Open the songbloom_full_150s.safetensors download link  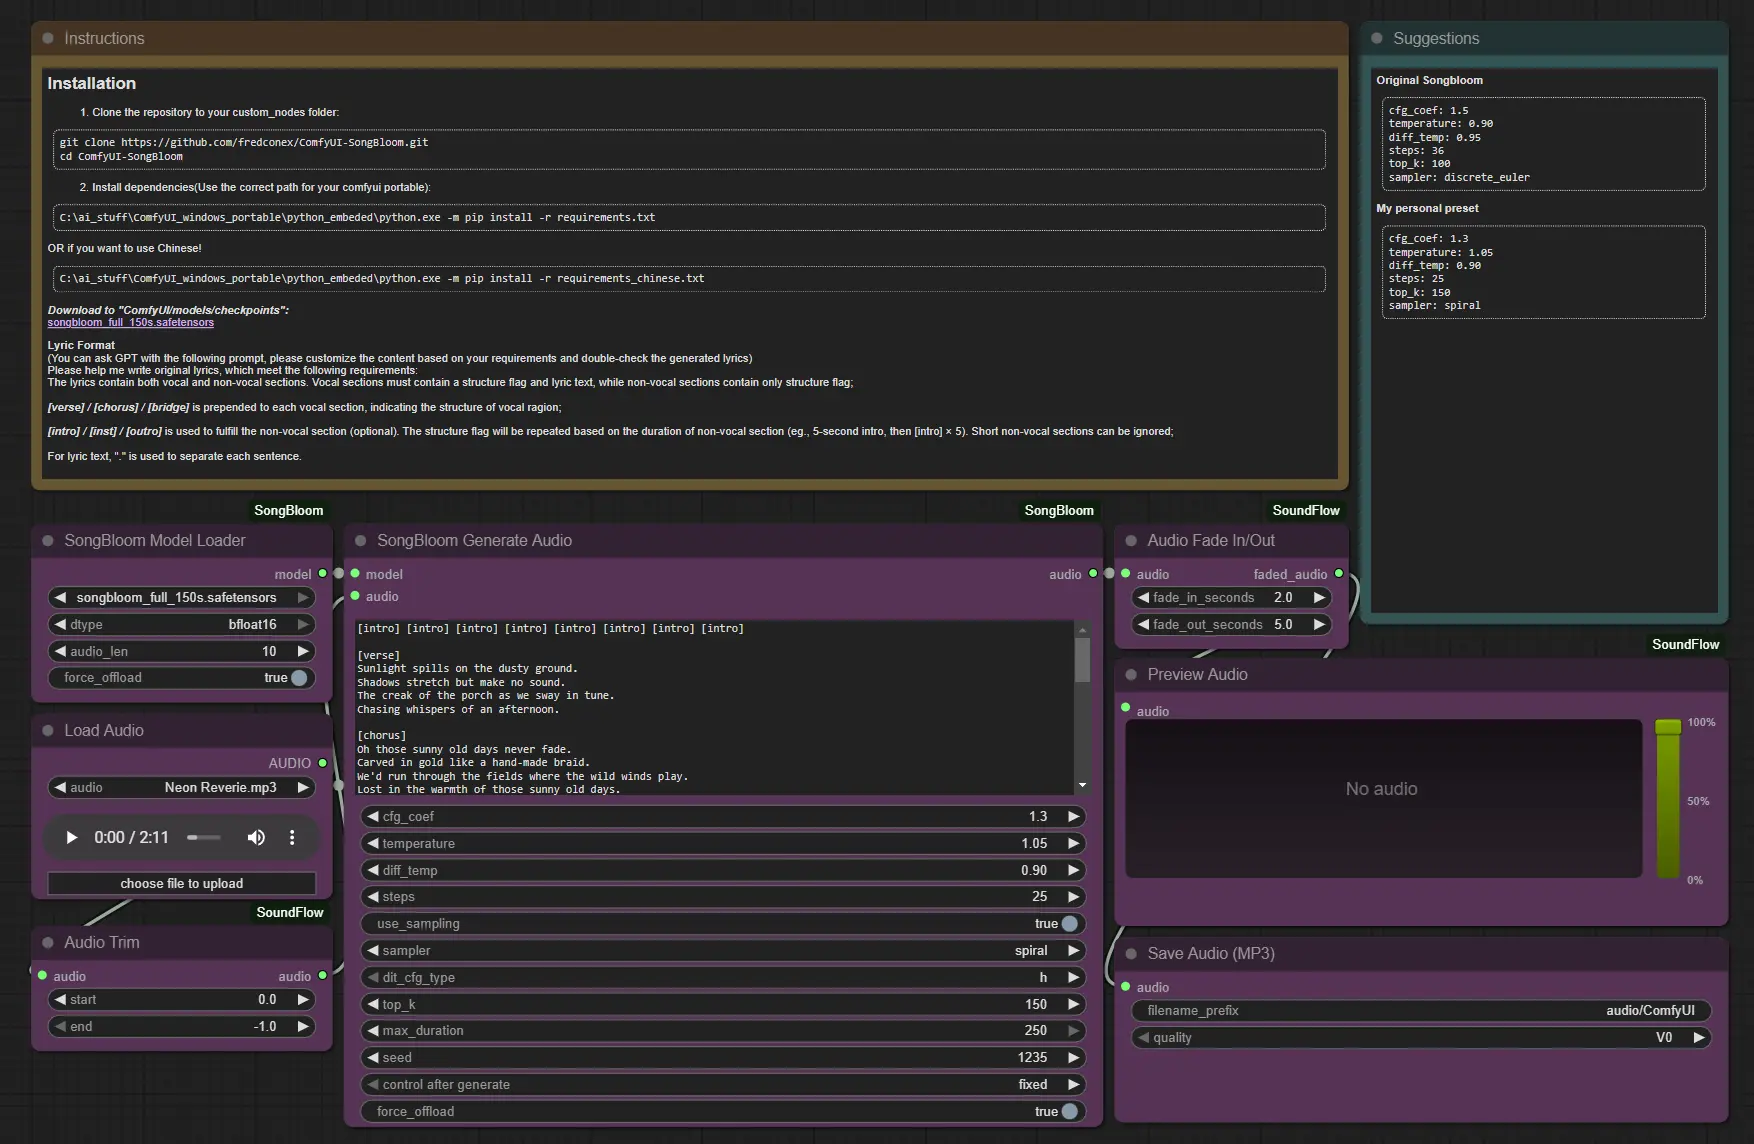pyautogui.click(x=131, y=323)
